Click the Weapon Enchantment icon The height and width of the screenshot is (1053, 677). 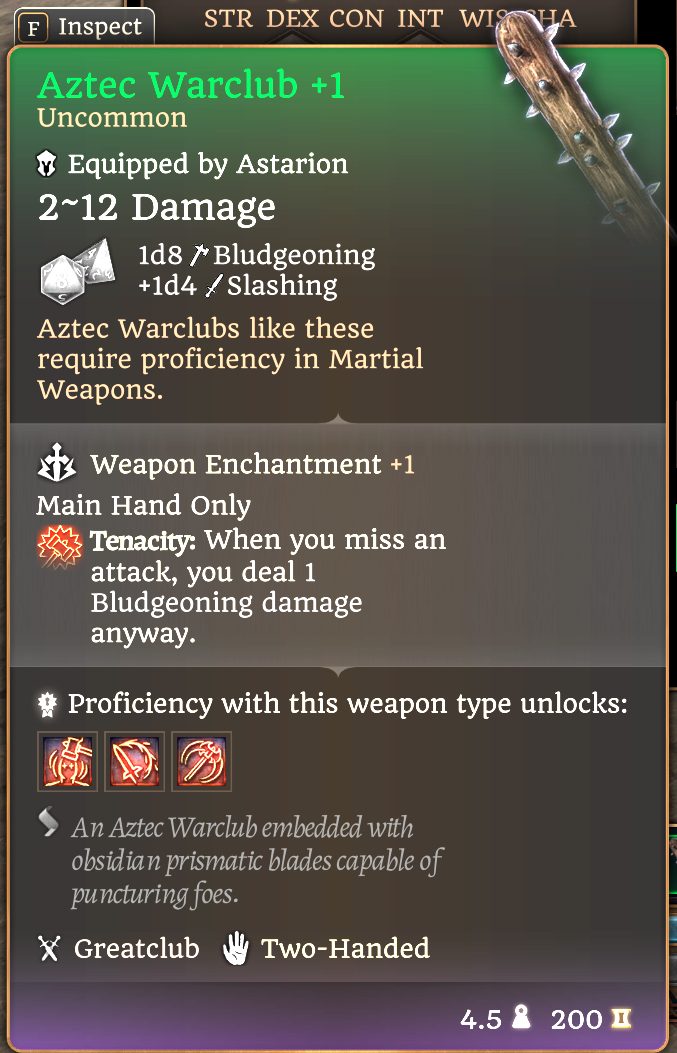56,463
